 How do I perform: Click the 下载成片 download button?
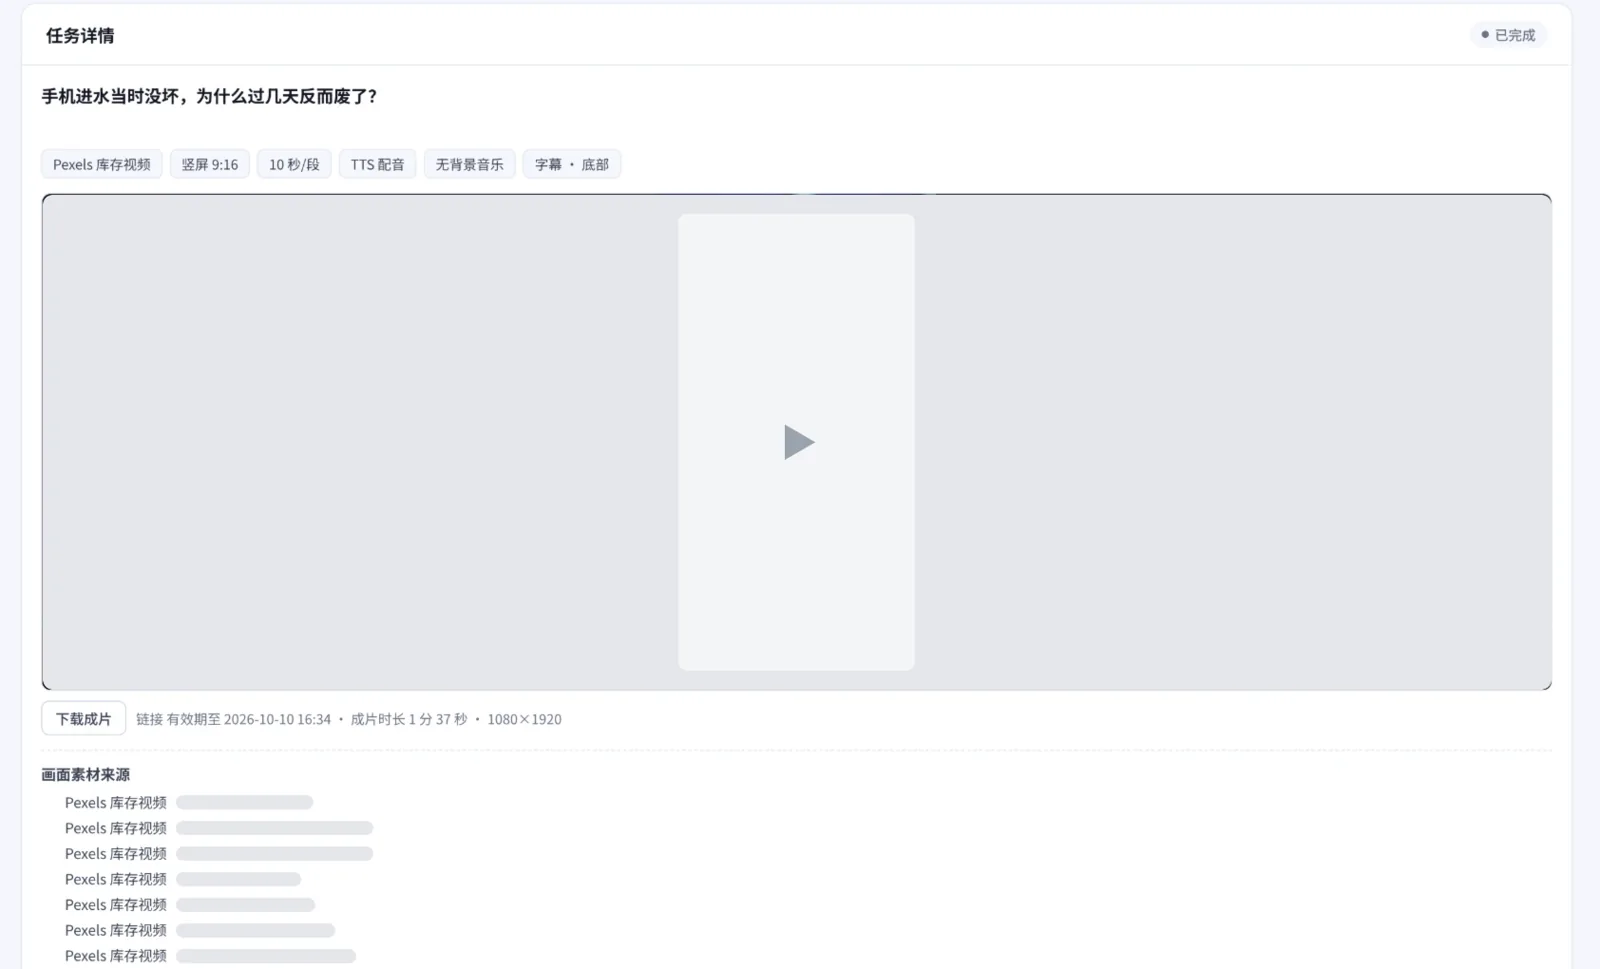coord(84,719)
